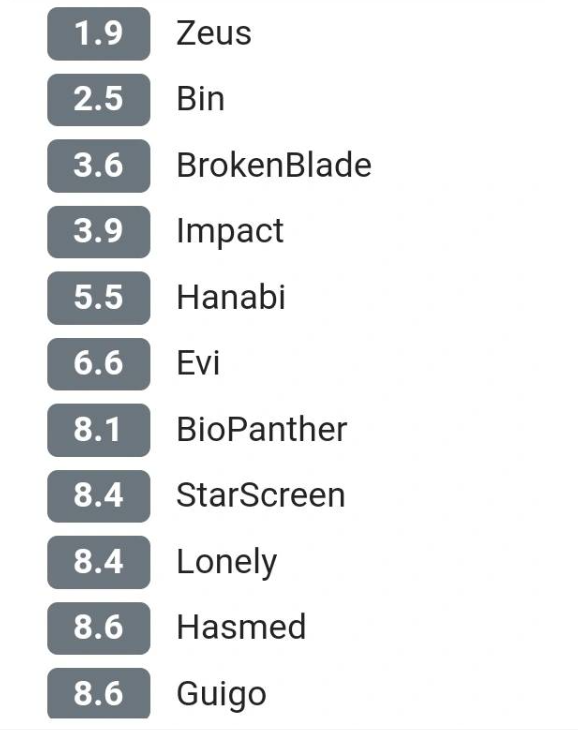Click the 2.5 rating badge beside Bin
The image size is (578, 730).
tap(99, 100)
